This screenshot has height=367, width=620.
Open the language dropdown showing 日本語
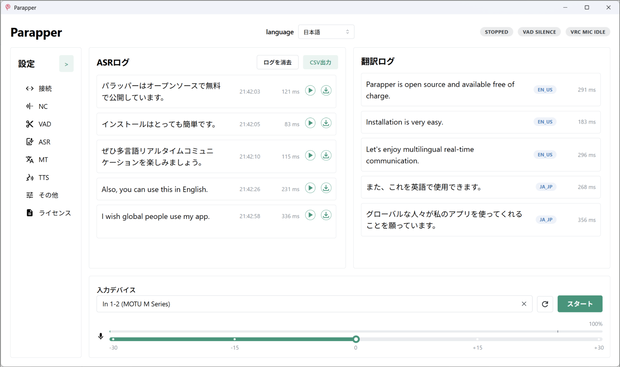tap(326, 32)
